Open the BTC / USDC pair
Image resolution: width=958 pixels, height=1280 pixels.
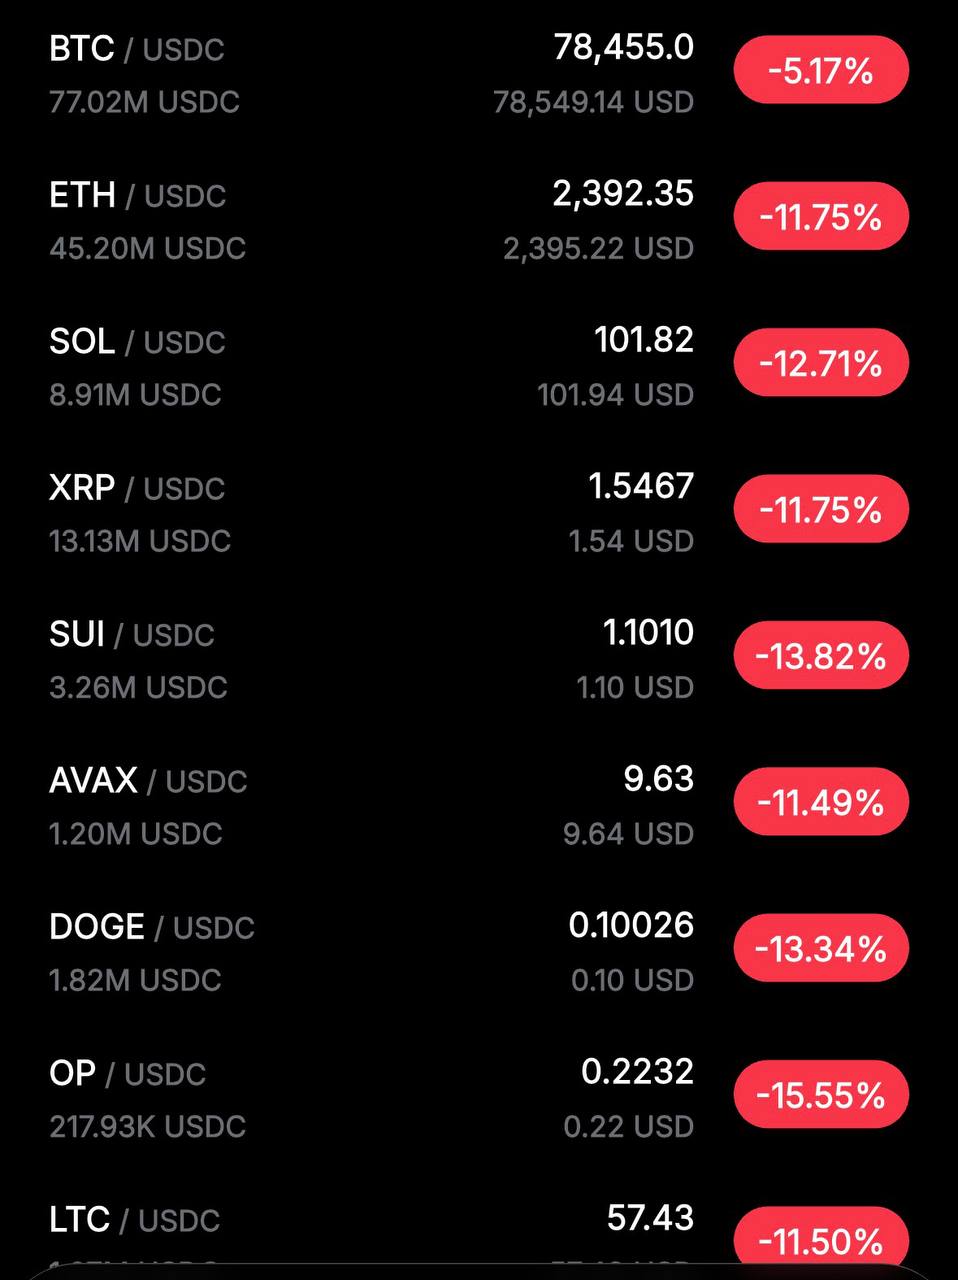[x=137, y=49]
